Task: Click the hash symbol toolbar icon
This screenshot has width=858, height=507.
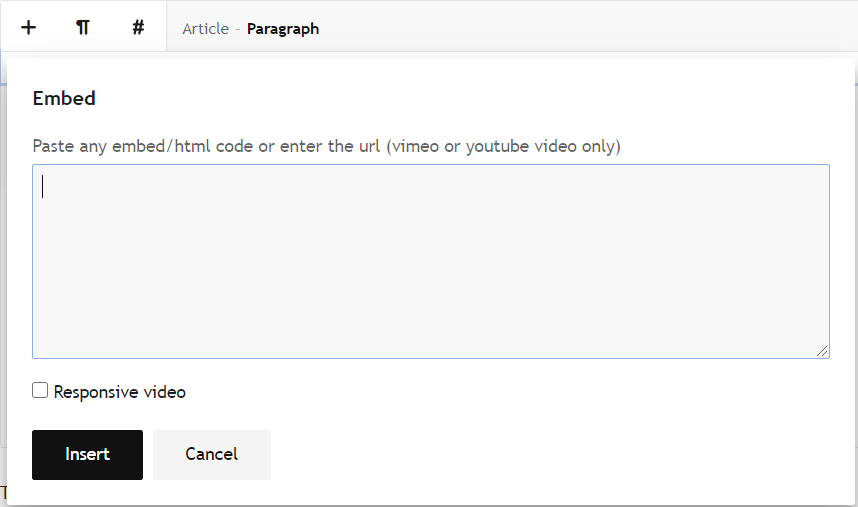Action: 138,28
